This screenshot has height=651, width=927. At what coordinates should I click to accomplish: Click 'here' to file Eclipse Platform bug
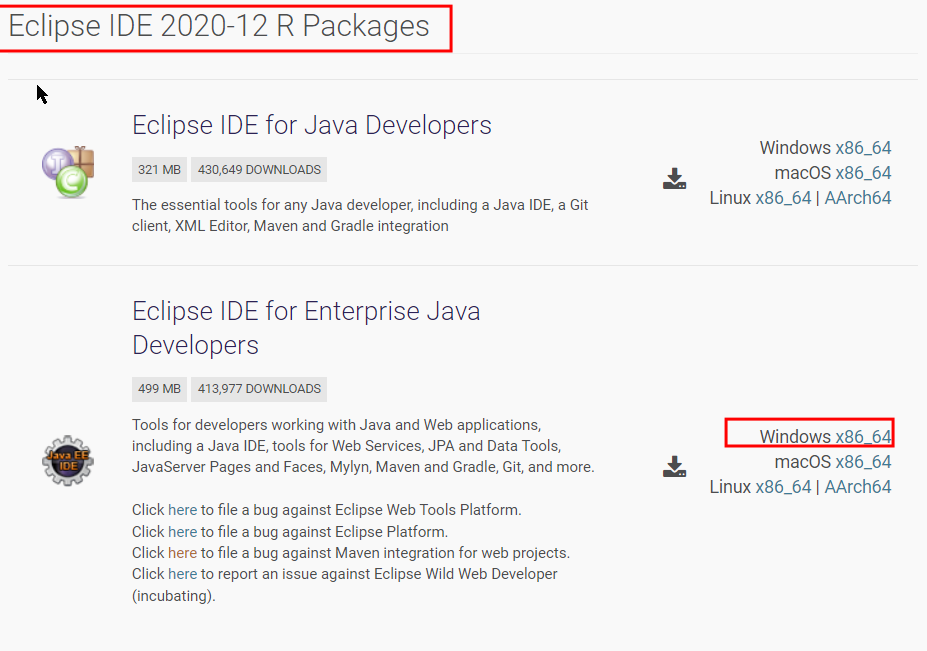point(182,532)
